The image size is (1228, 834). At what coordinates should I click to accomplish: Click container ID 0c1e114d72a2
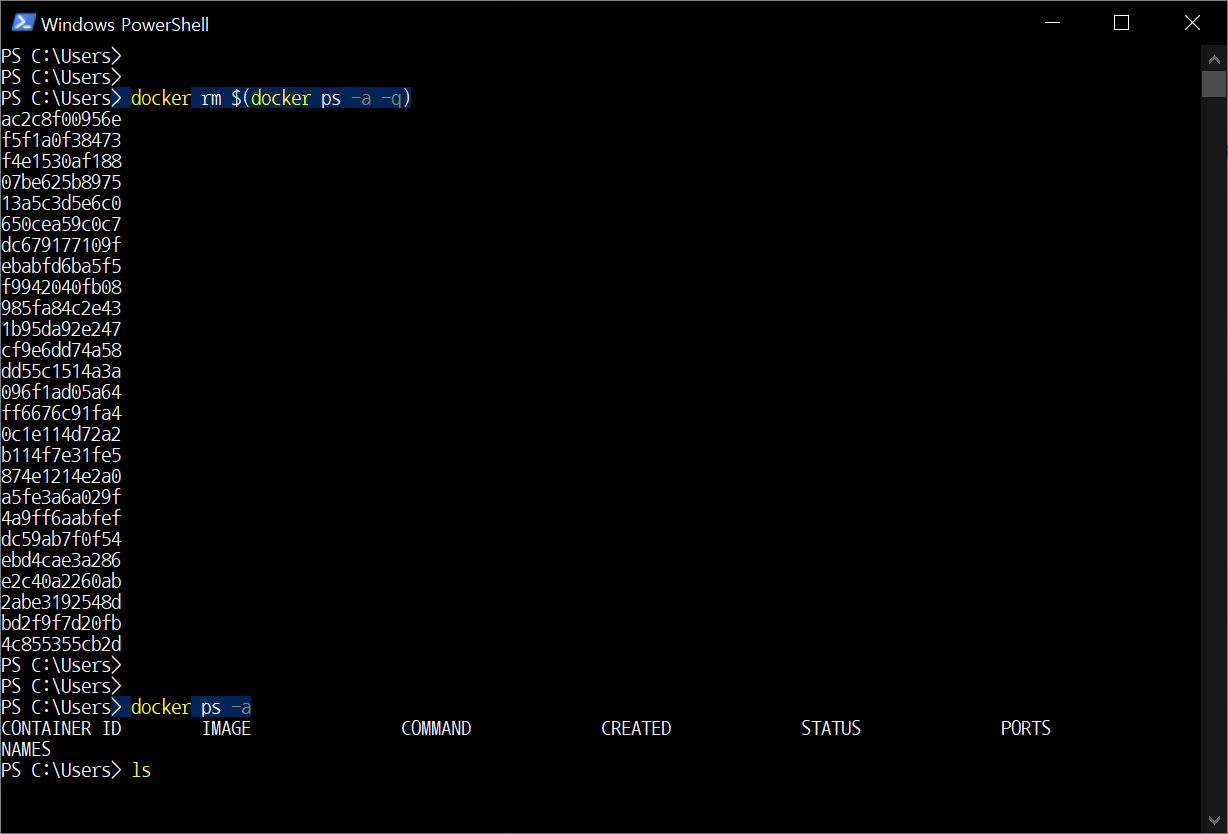click(62, 434)
